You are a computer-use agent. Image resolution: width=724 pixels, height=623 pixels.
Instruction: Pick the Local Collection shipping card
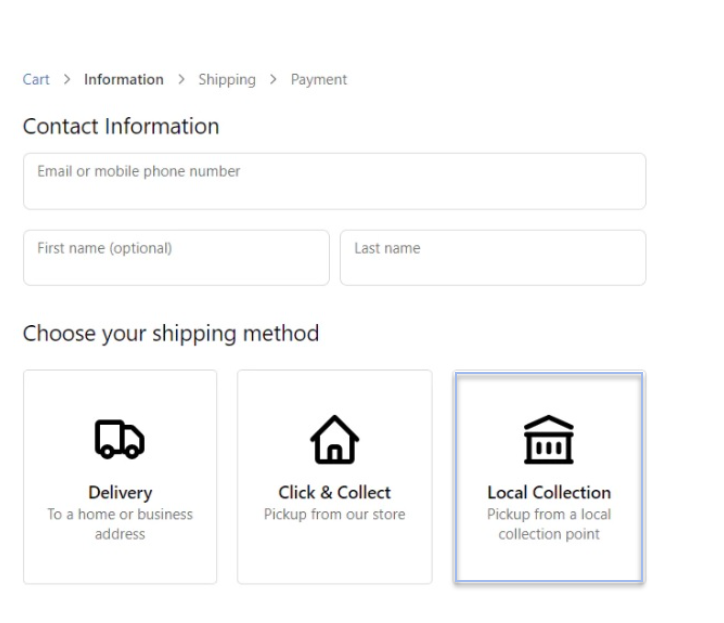point(548,477)
